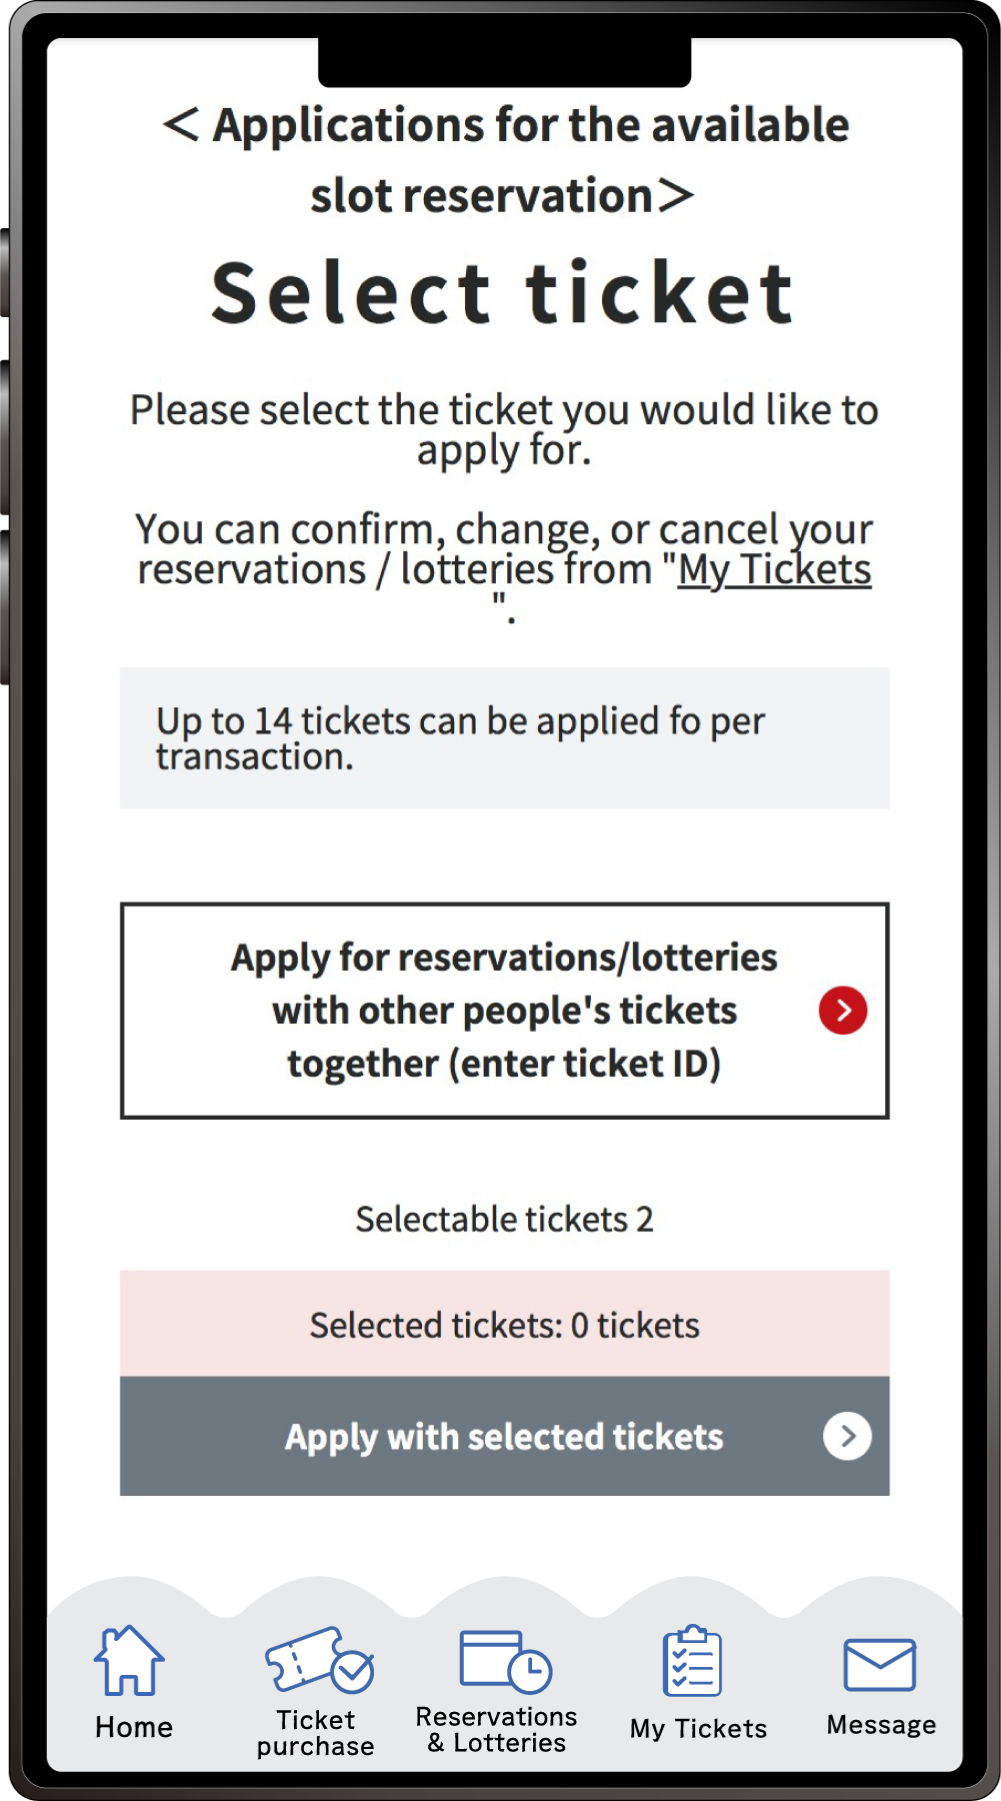Click the 'Up to 14 tickets' notice box
1001x1801 pixels.
(x=504, y=738)
